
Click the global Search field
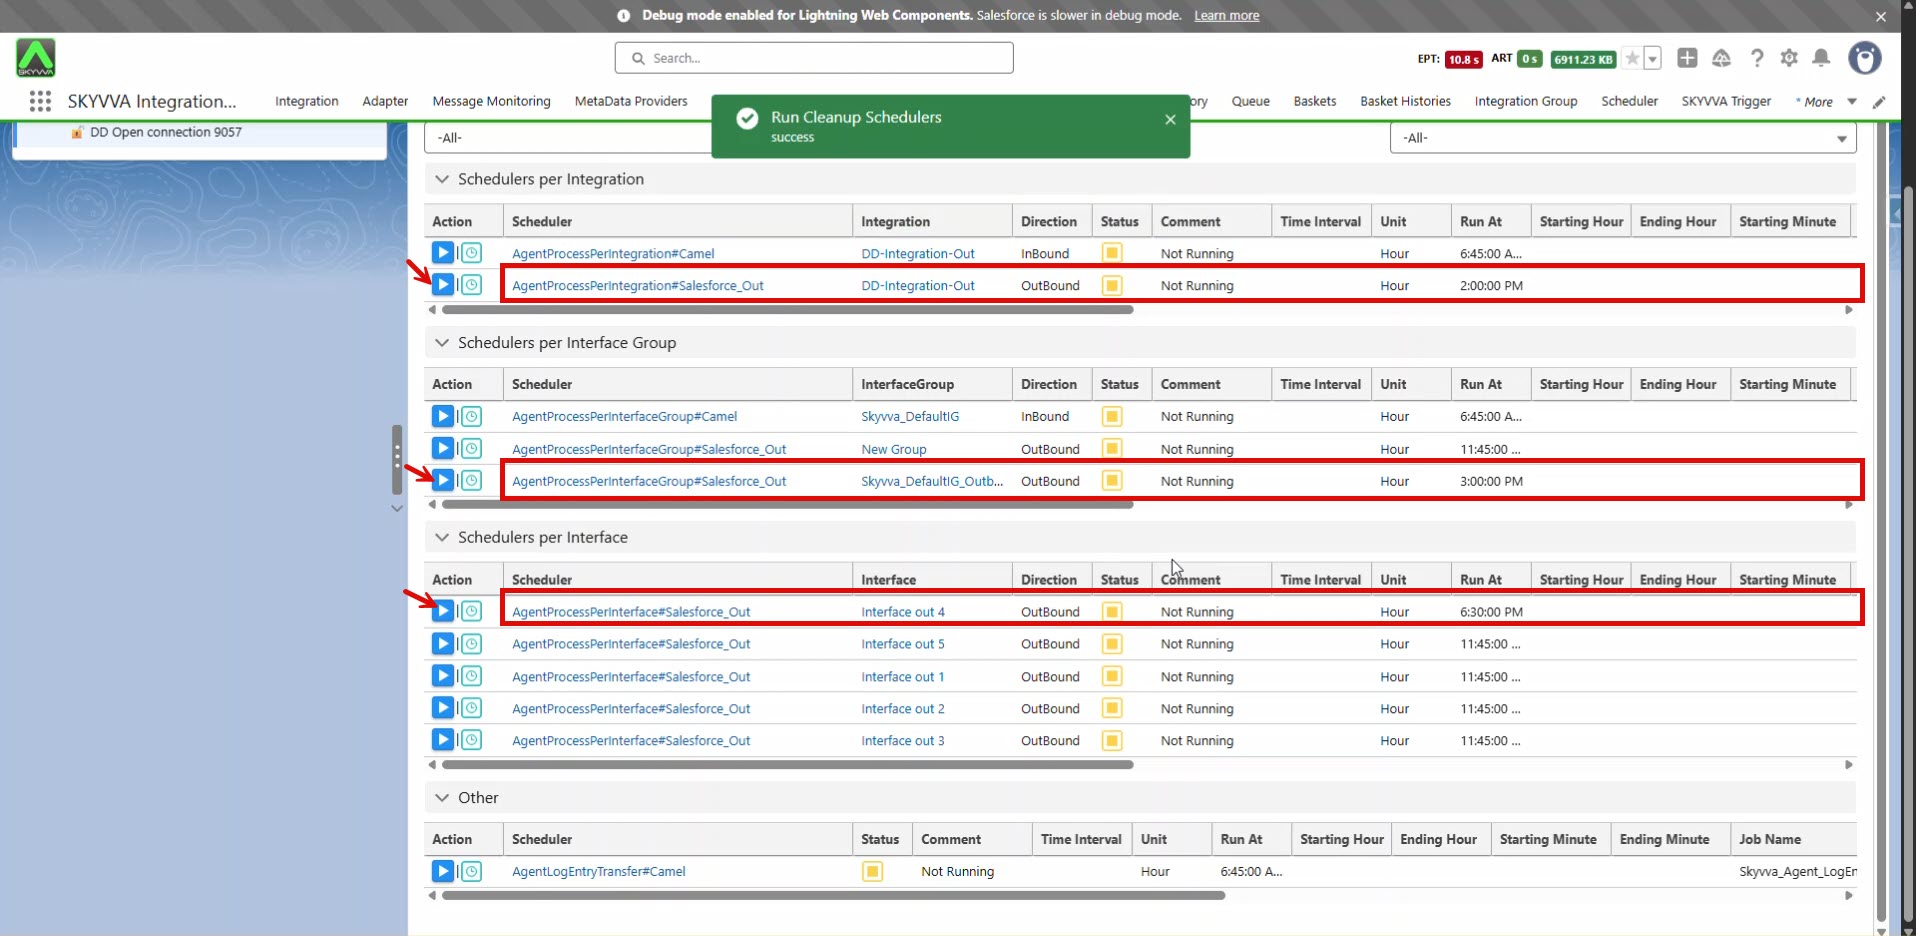814,58
